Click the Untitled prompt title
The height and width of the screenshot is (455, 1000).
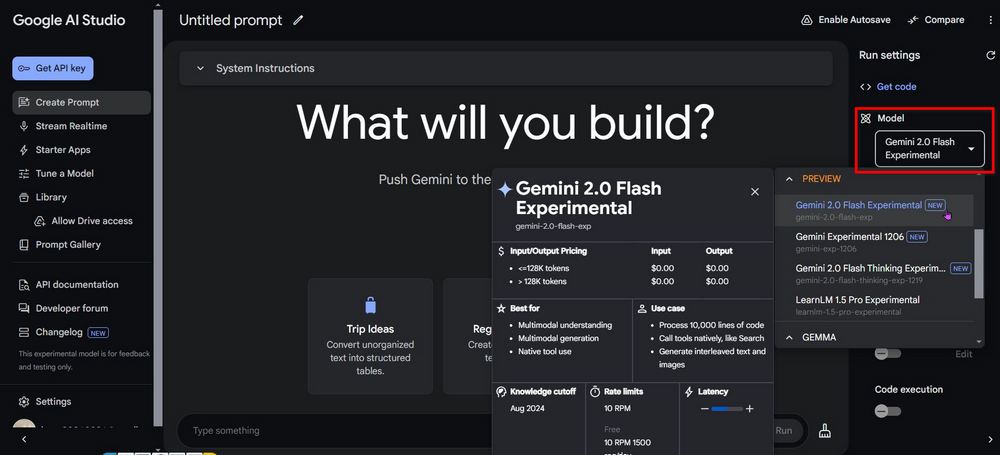tap(230, 20)
